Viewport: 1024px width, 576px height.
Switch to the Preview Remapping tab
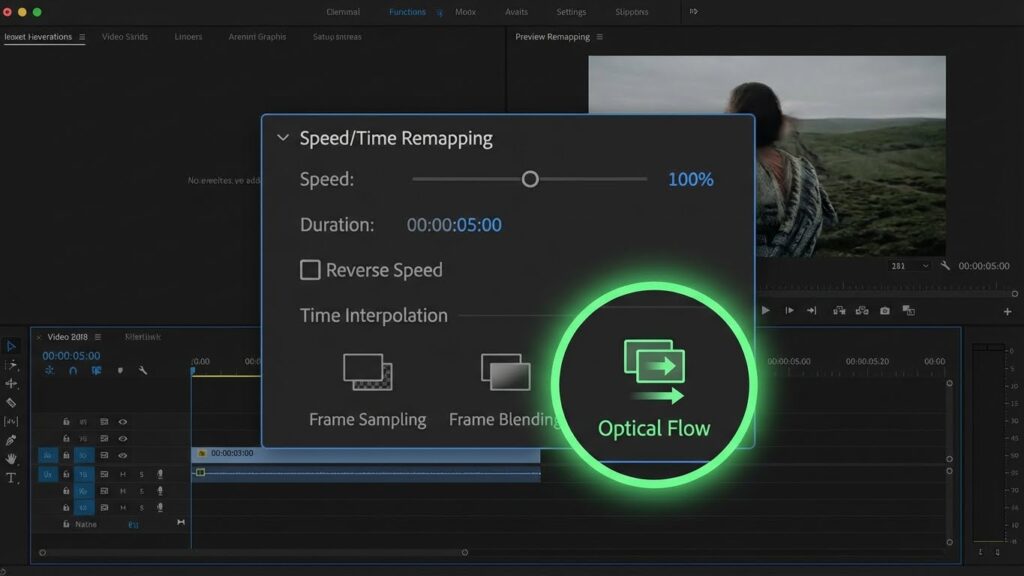coord(554,36)
